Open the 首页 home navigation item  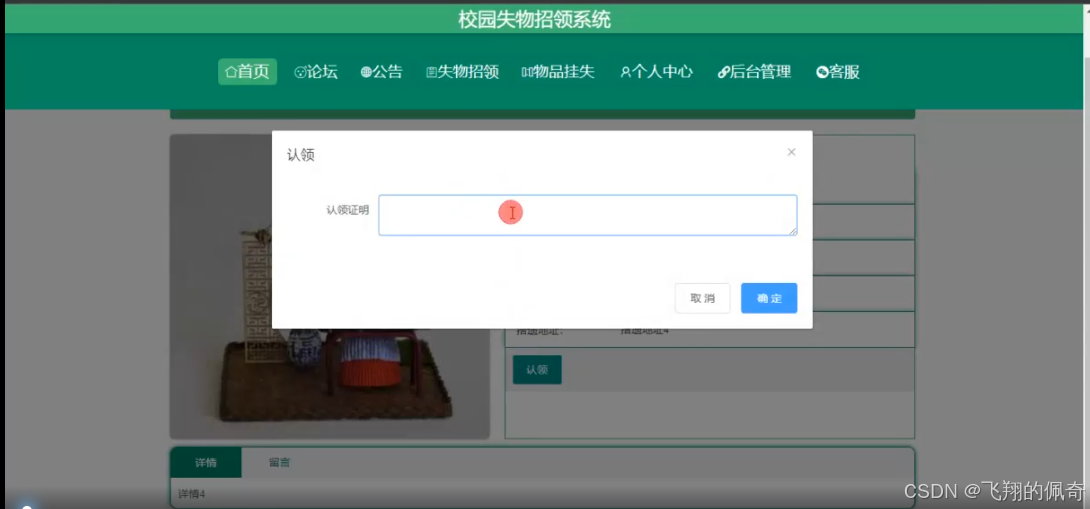[x=247, y=72]
